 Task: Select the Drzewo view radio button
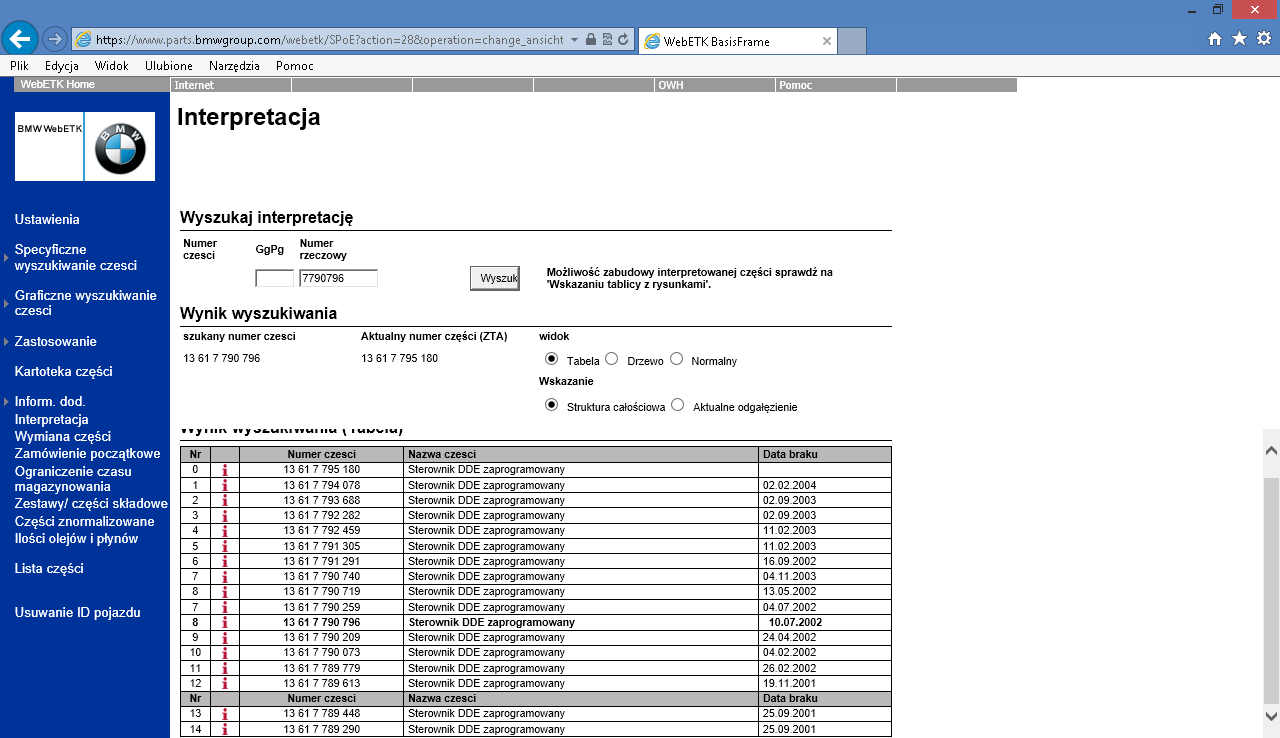pyautogui.click(x=612, y=358)
